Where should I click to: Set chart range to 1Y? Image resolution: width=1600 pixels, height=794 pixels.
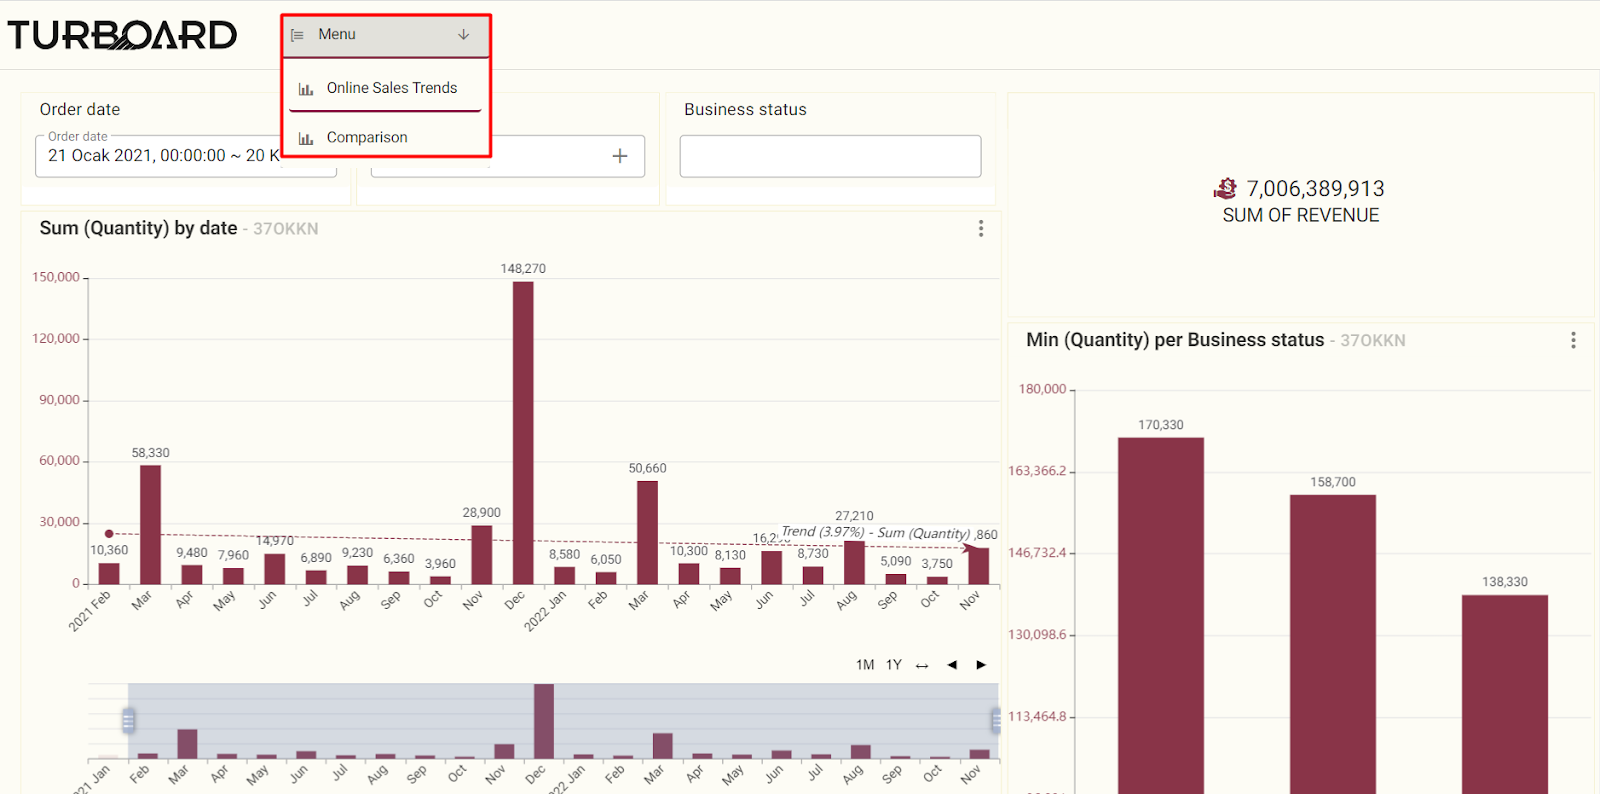pyautogui.click(x=894, y=665)
